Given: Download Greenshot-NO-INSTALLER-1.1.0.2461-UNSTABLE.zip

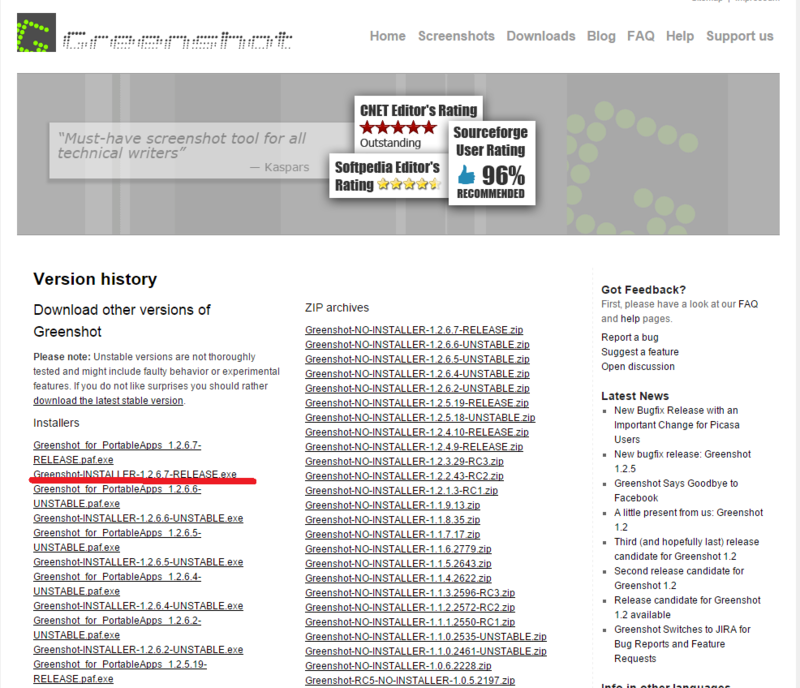Looking at the screenshot, I should coord(426,651).
